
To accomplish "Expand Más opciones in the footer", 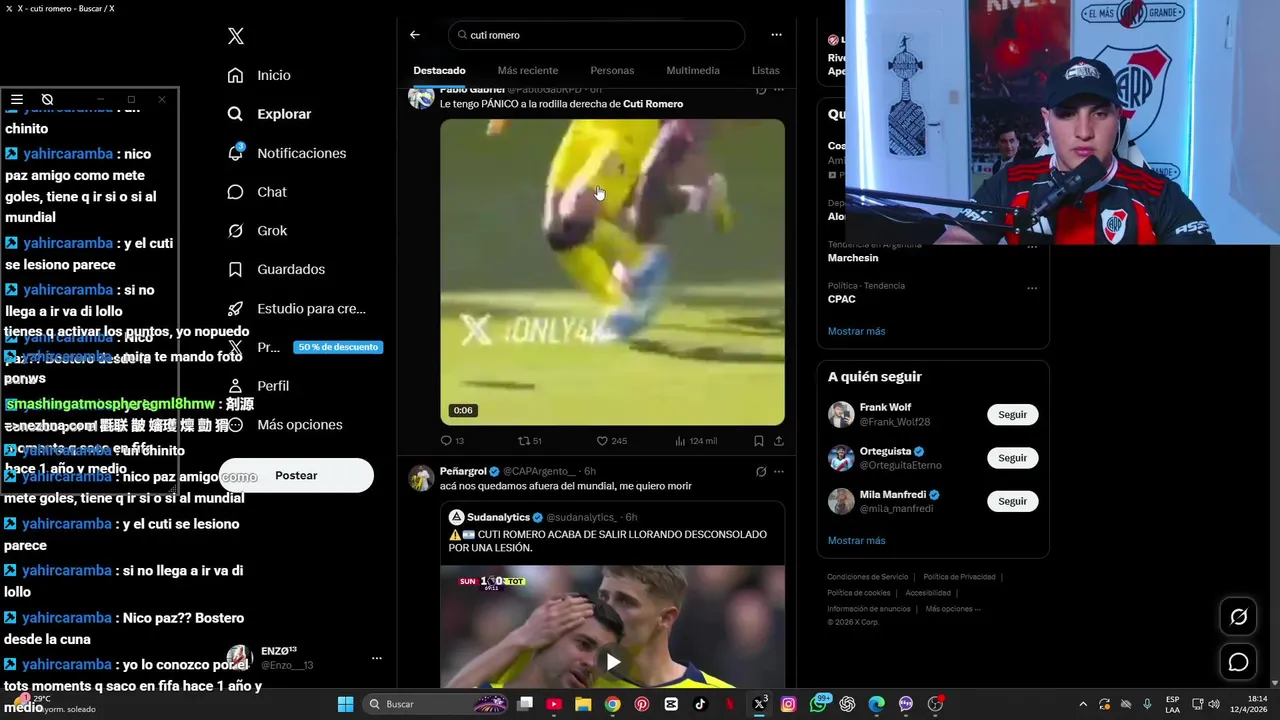I will [x=952, y=609].
